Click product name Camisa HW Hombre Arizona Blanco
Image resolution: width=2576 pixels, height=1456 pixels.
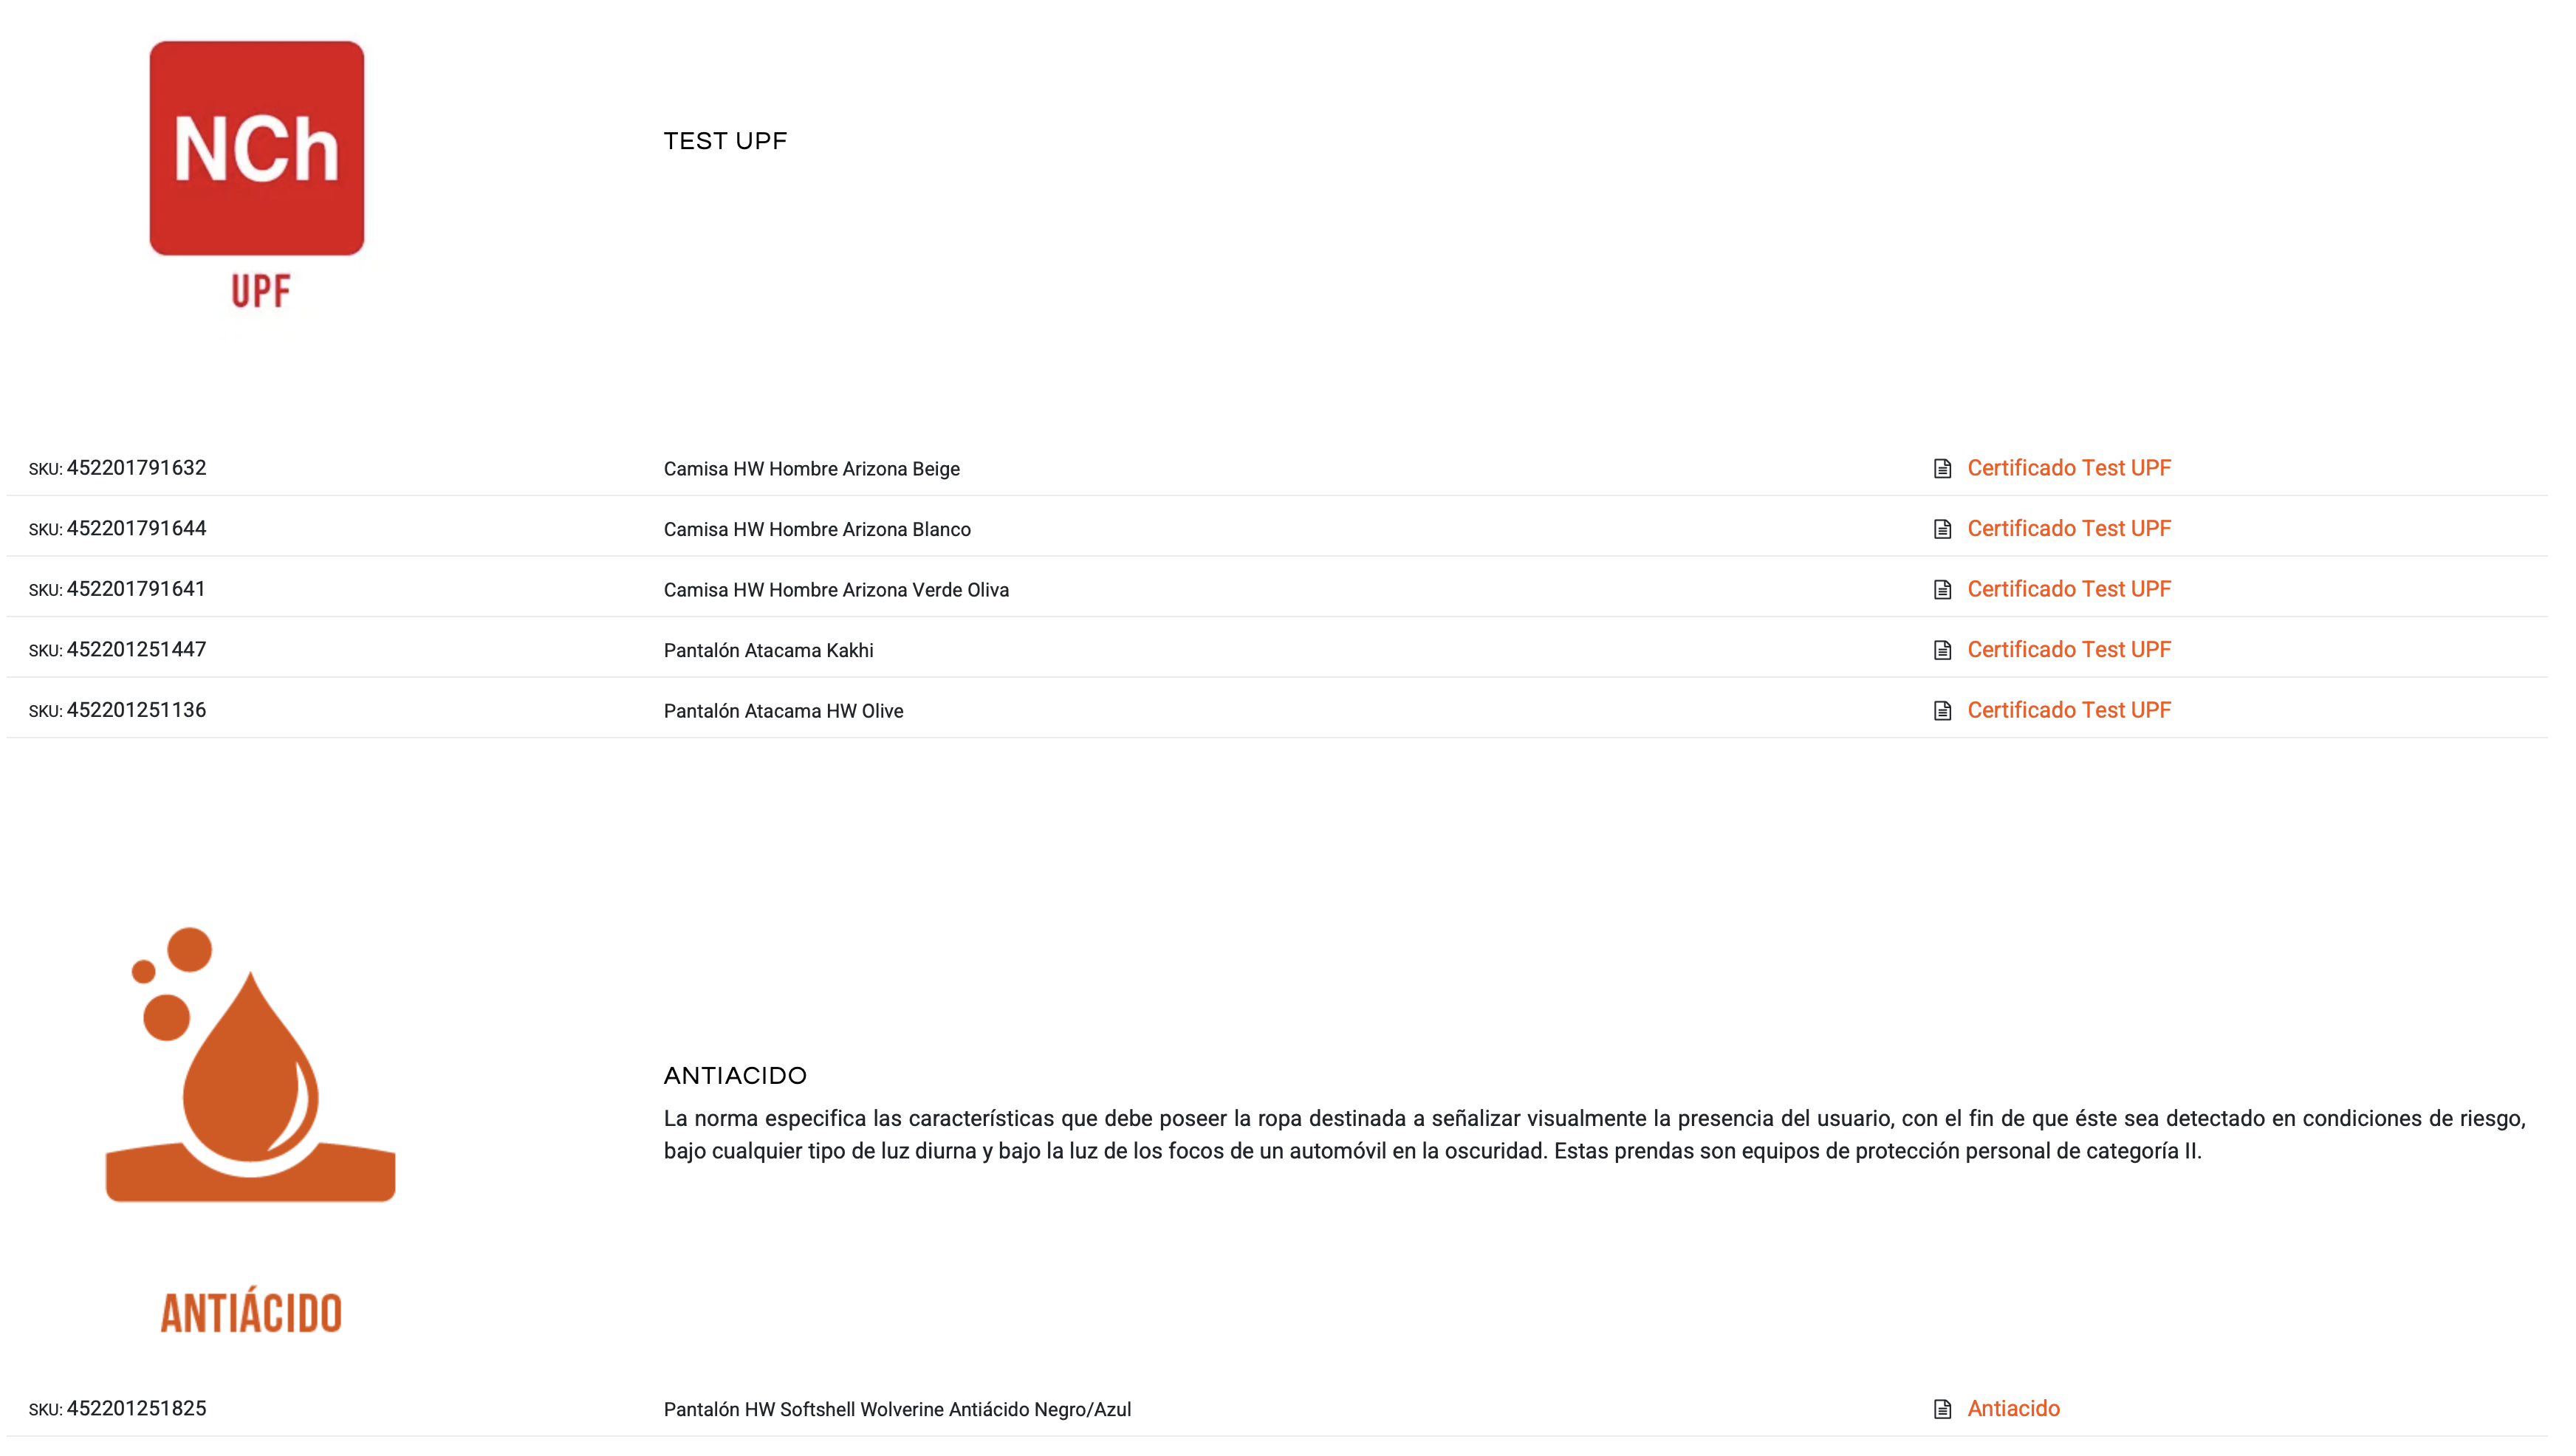pyautogui.click(x=817, y=529)
